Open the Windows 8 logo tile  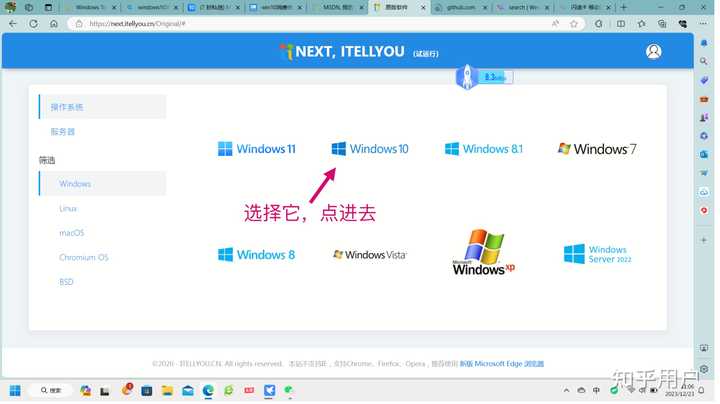(256, 254)
